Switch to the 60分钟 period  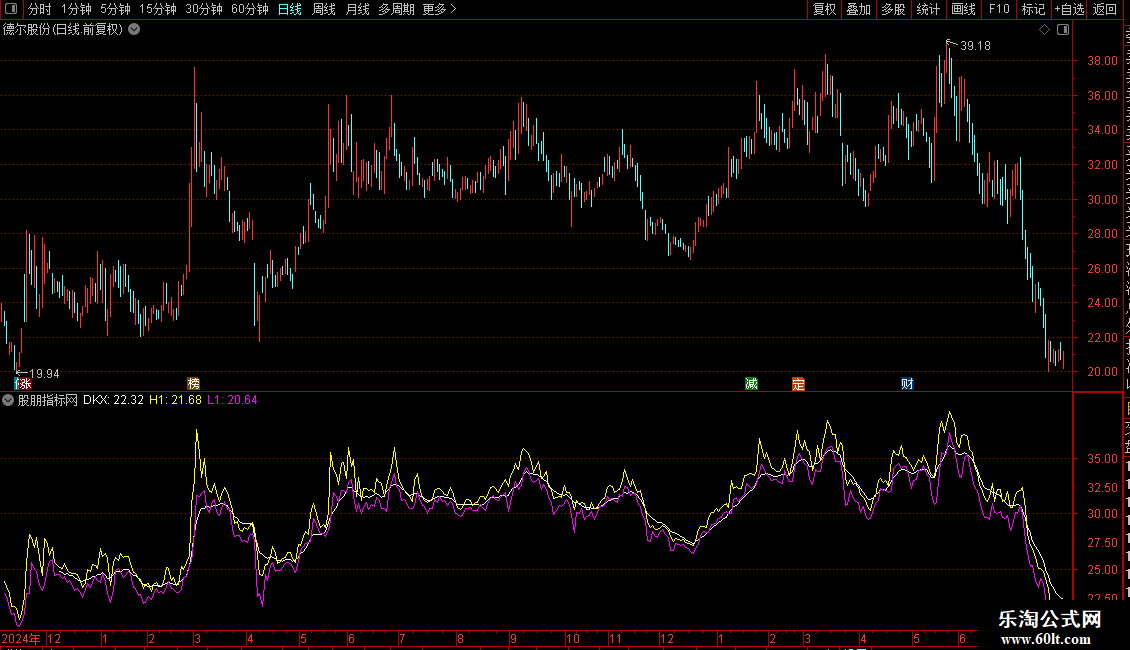pyautogui.click(x=250, y=9)
